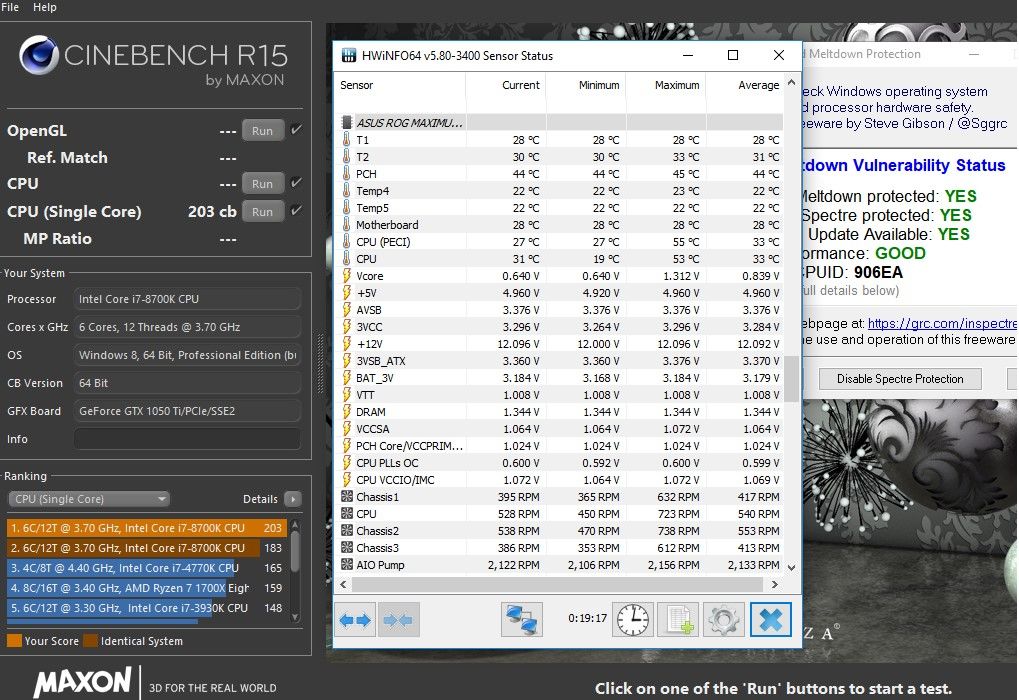
Task: Run the CPU (Single Core) benchmark
Action: pyautogui.click(x=263, y=212)
